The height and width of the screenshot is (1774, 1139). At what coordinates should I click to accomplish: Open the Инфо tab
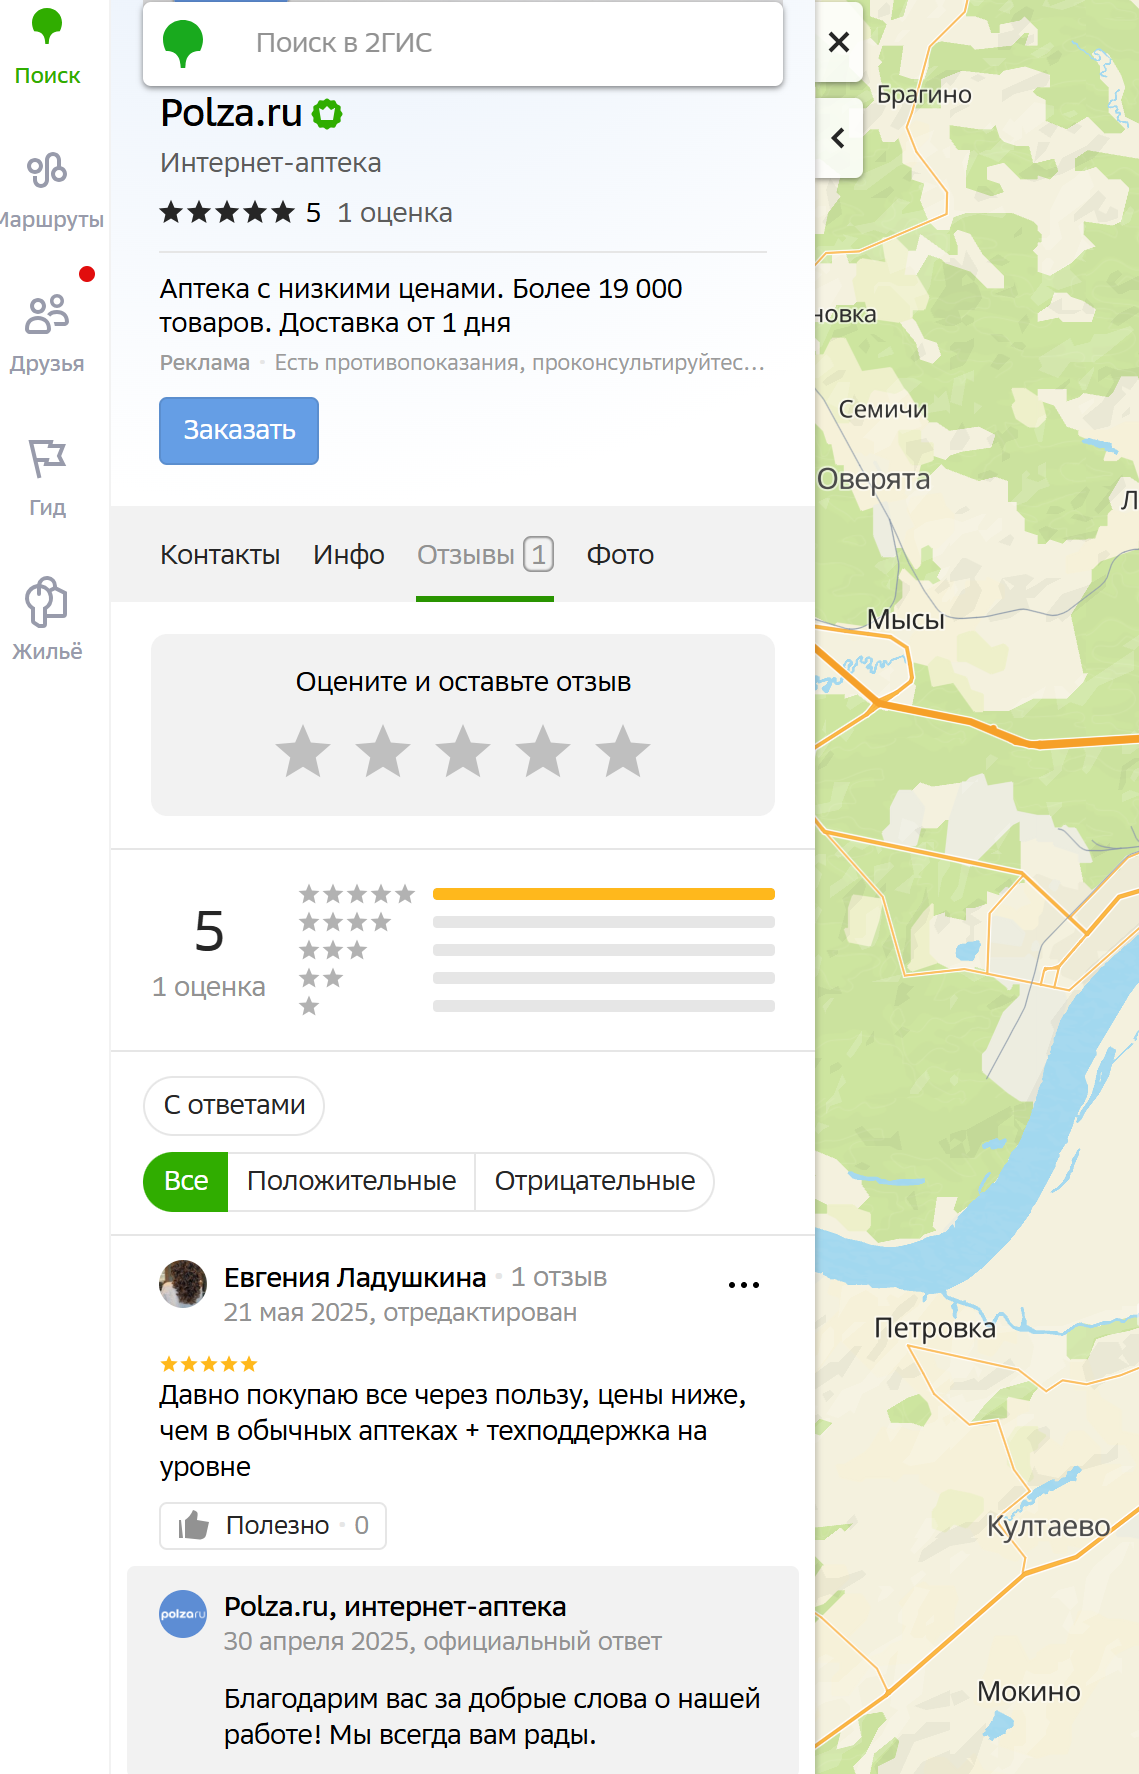pyautogui.click(x=349, y=555)
